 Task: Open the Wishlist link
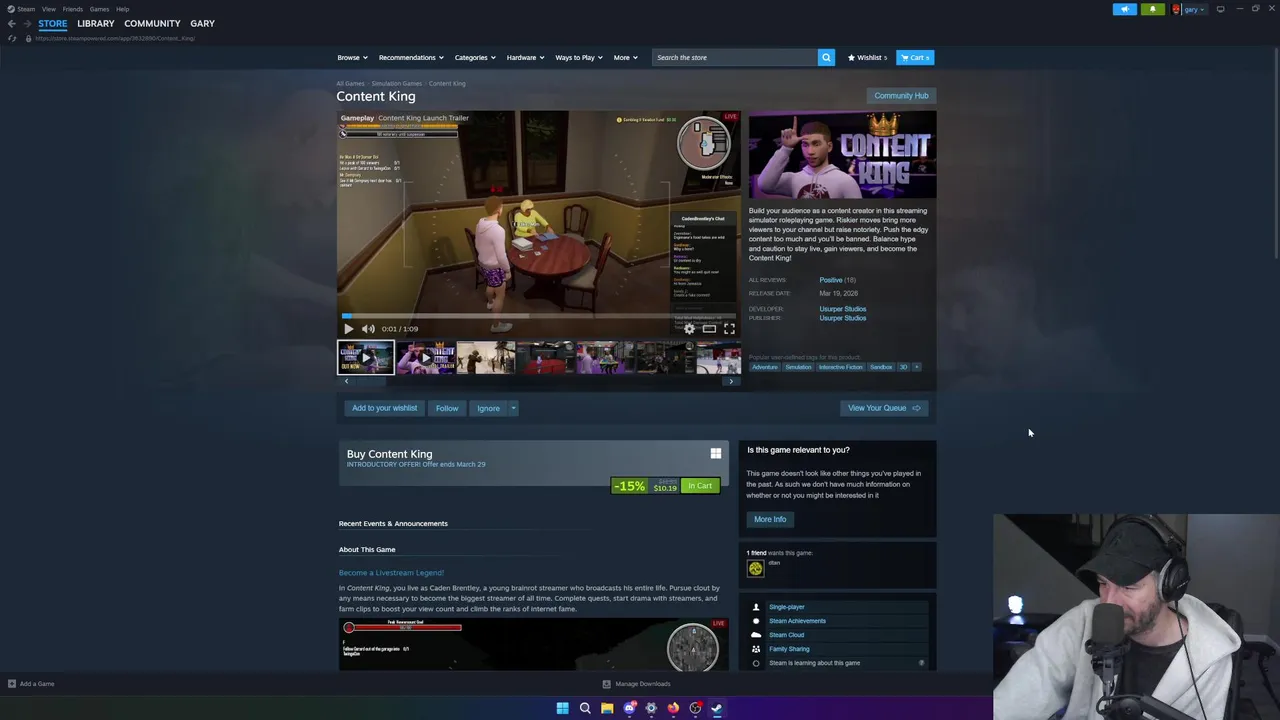pos(867,57)
